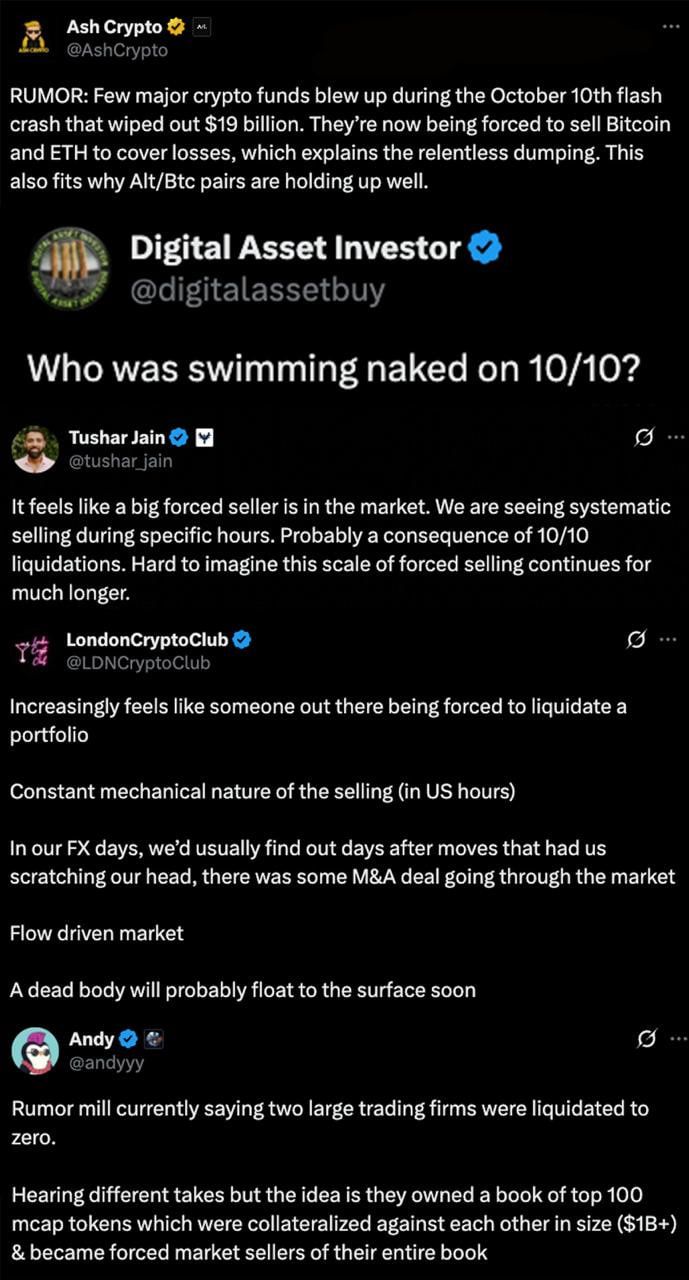Click Tushar Jain's profile photo
The width and height of the screenshot is (689, 1280).
click(x=35, y=448)
